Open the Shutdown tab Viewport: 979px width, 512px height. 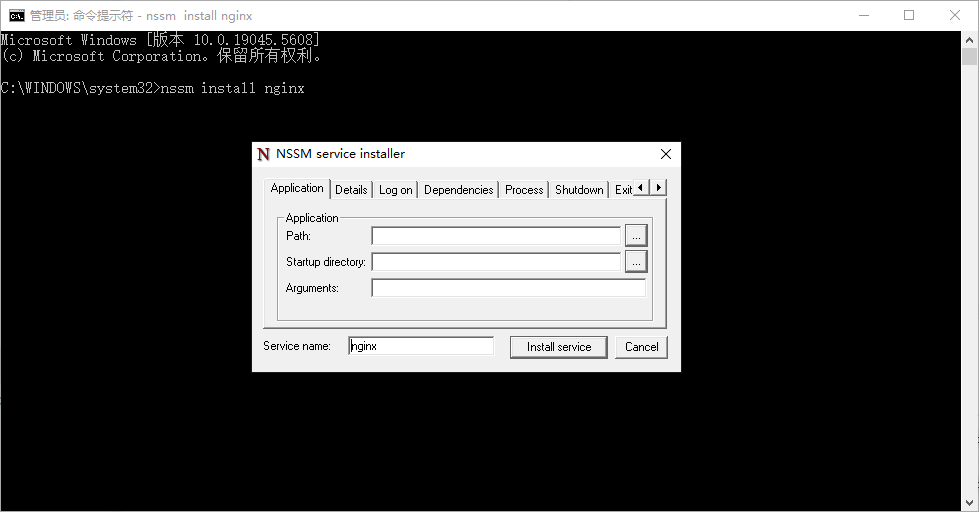(x=579, y=190)
